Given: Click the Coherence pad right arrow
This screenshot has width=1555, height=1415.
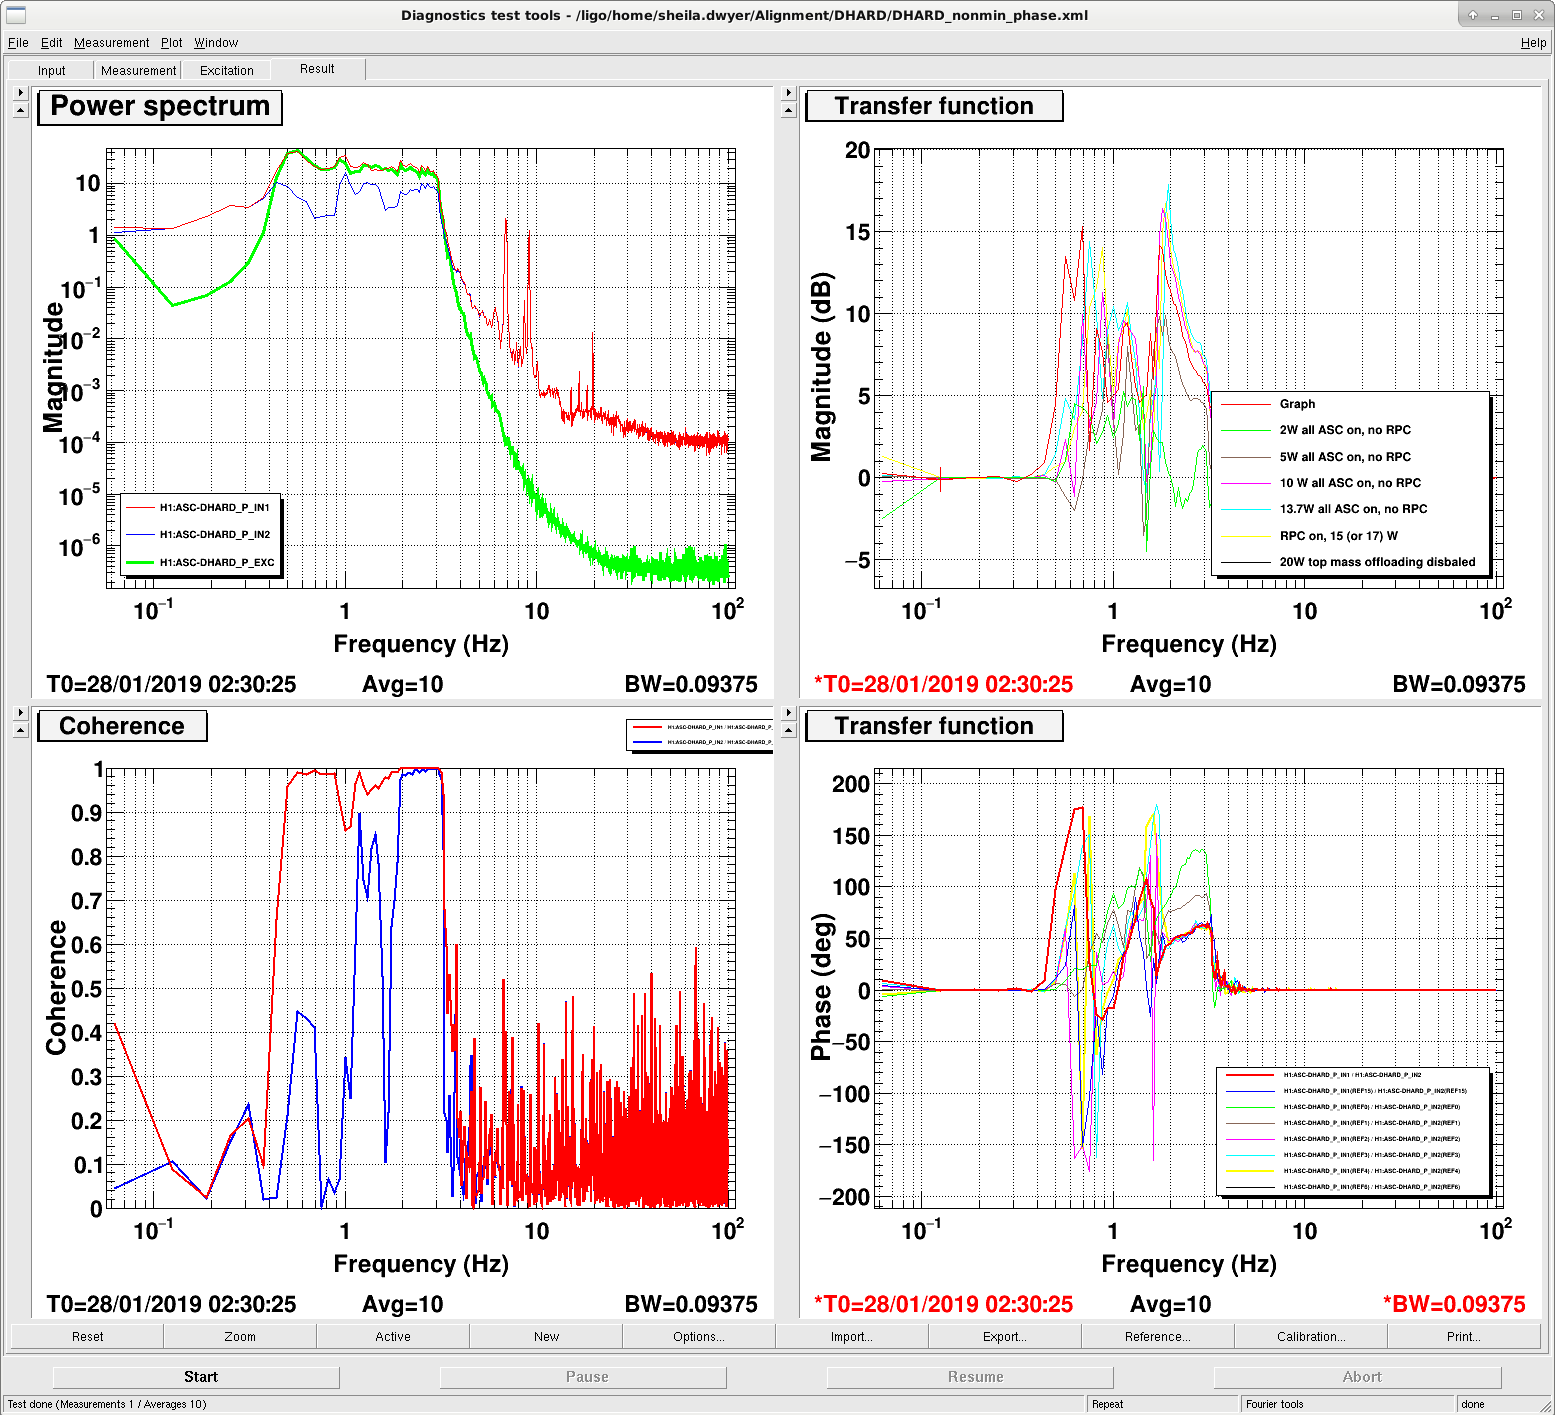Looking at the screenshot, I should click(20, 713).
